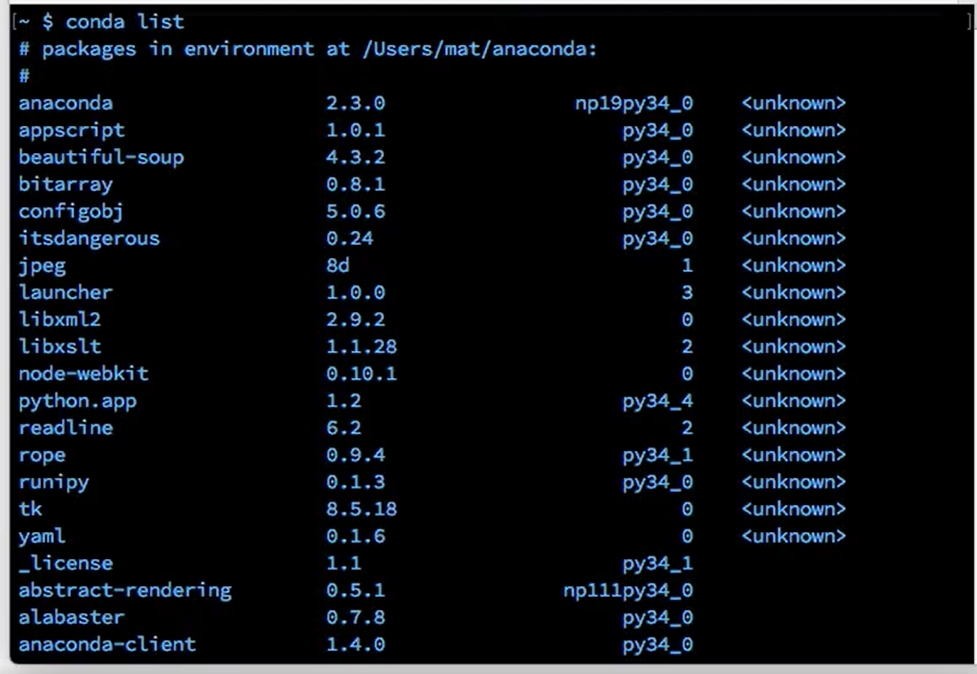Click the tk version 8.5.18
Image resolution: width=977 pixels, height=674 pixels.
tap(361, 508)
